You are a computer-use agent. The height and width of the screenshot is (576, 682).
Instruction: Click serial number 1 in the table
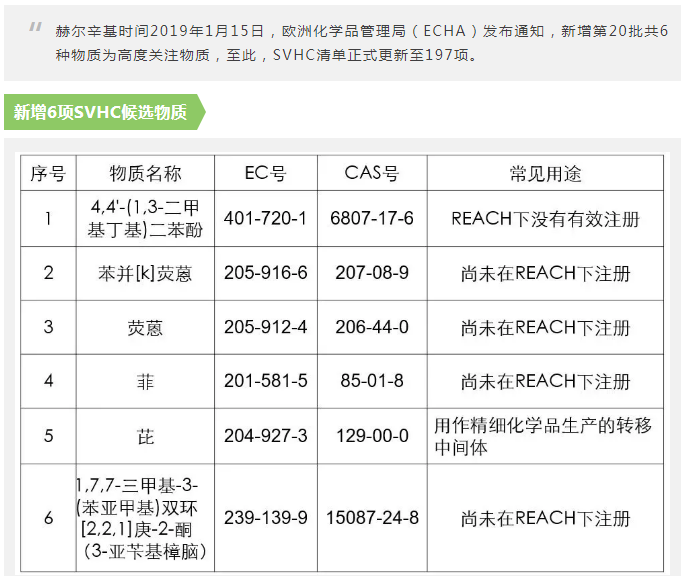coord(48,218)
